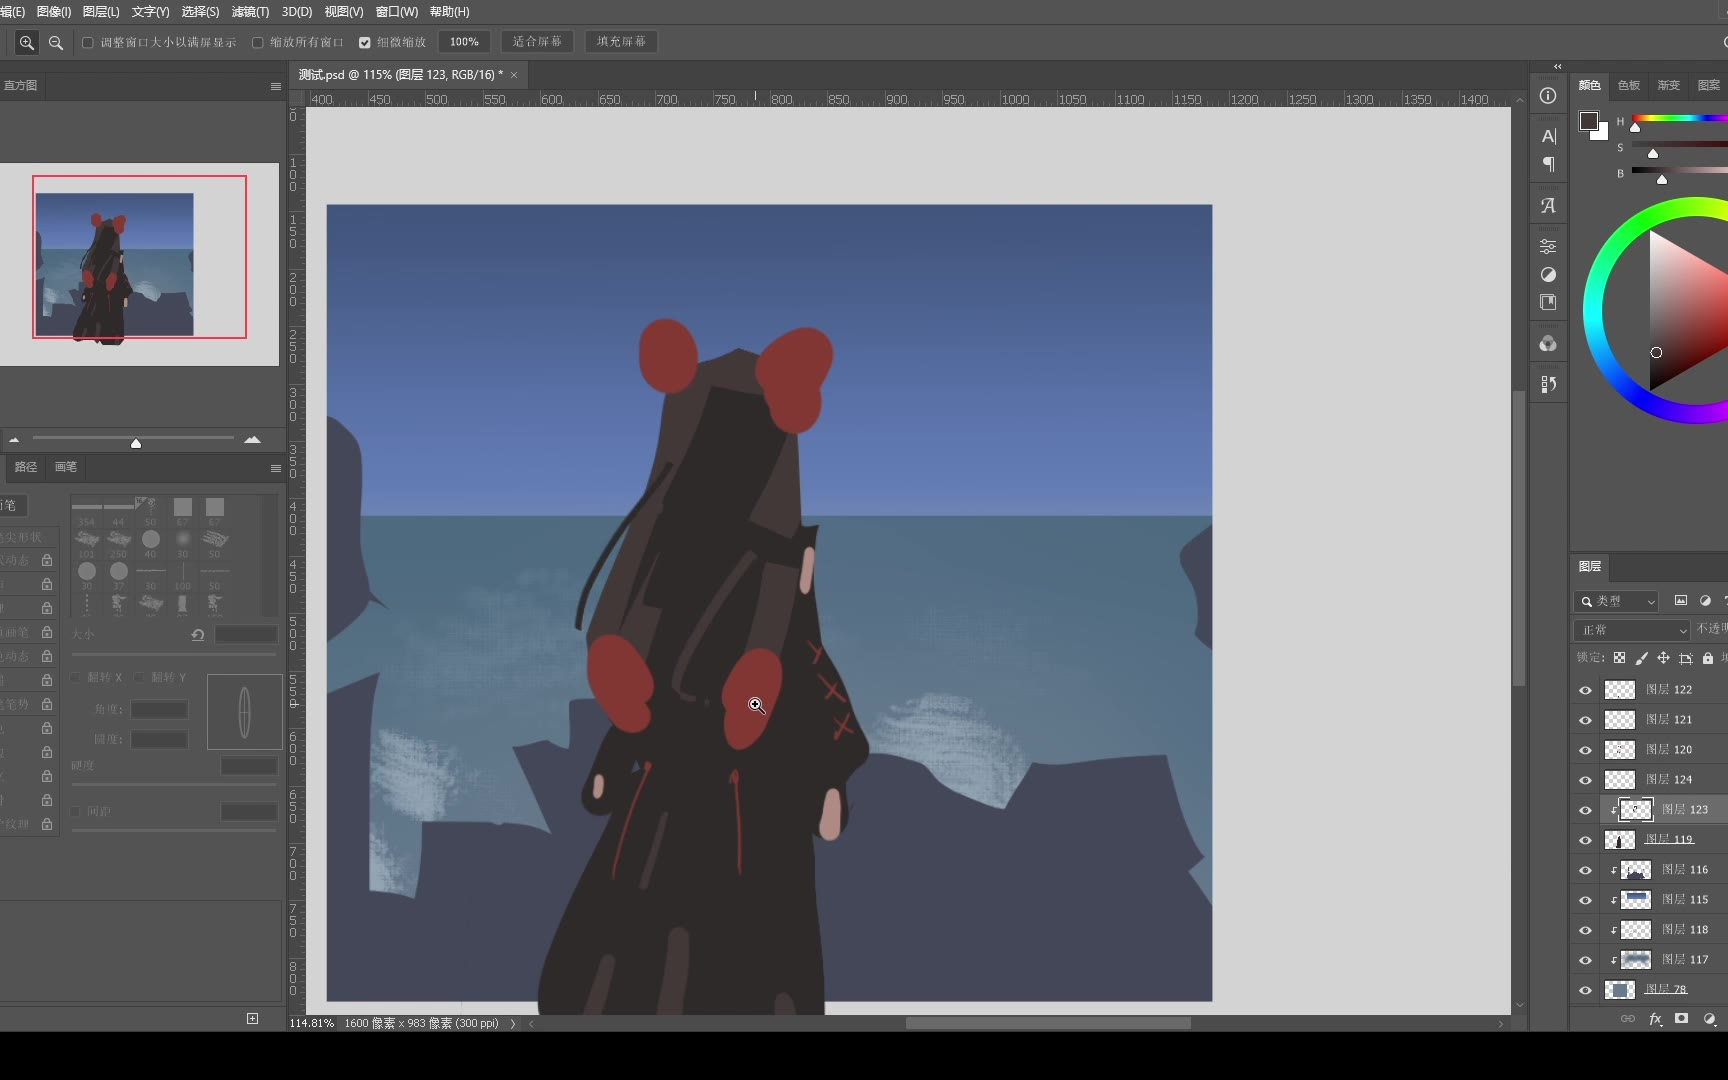Open the Properties sliders panel icon
The height and width of the screenshot is (1080, 1728).
click(1548, 246)
